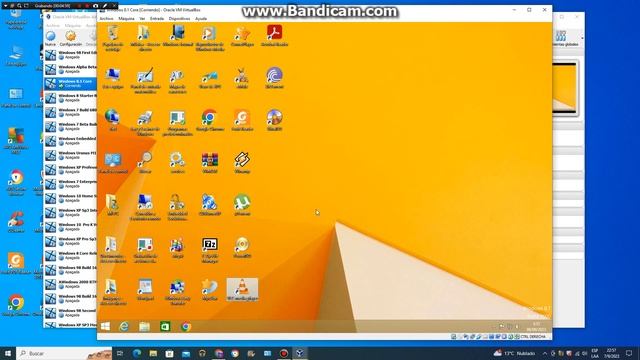Open the Entrada menu of the VM window
Image resolution: width=640 pixels, height=360 pixels.
pyautogui.click(x=157, y=19)
